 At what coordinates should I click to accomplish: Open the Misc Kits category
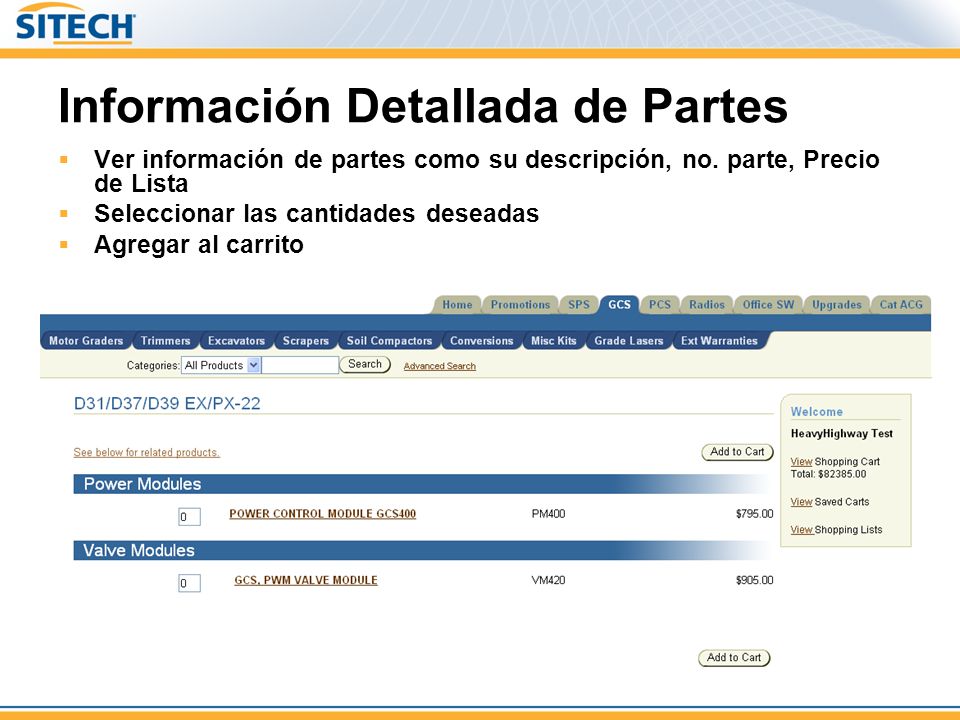[553, 341]
